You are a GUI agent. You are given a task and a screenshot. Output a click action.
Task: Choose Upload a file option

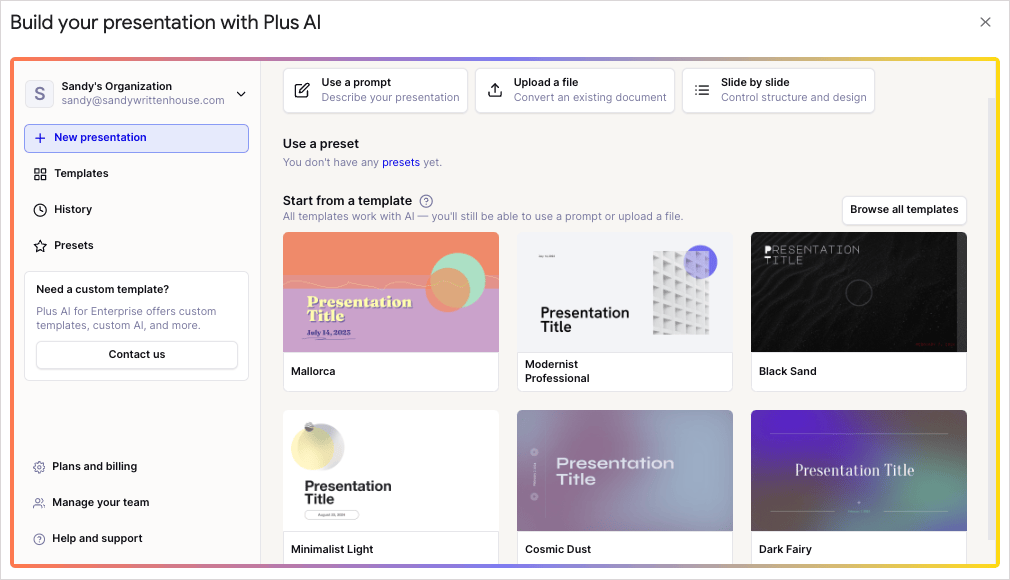point(575,90)
